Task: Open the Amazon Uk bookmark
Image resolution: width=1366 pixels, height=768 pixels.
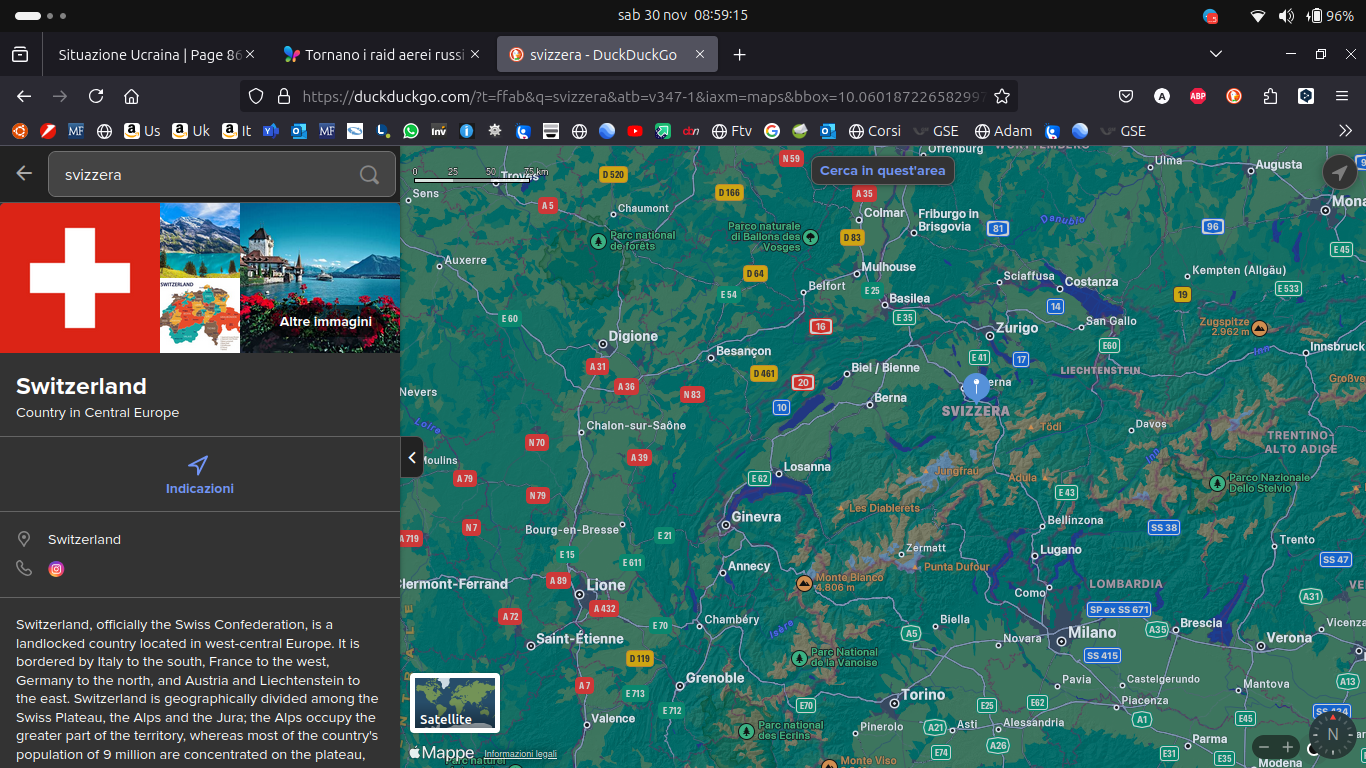Action: [x=191, y=131]
